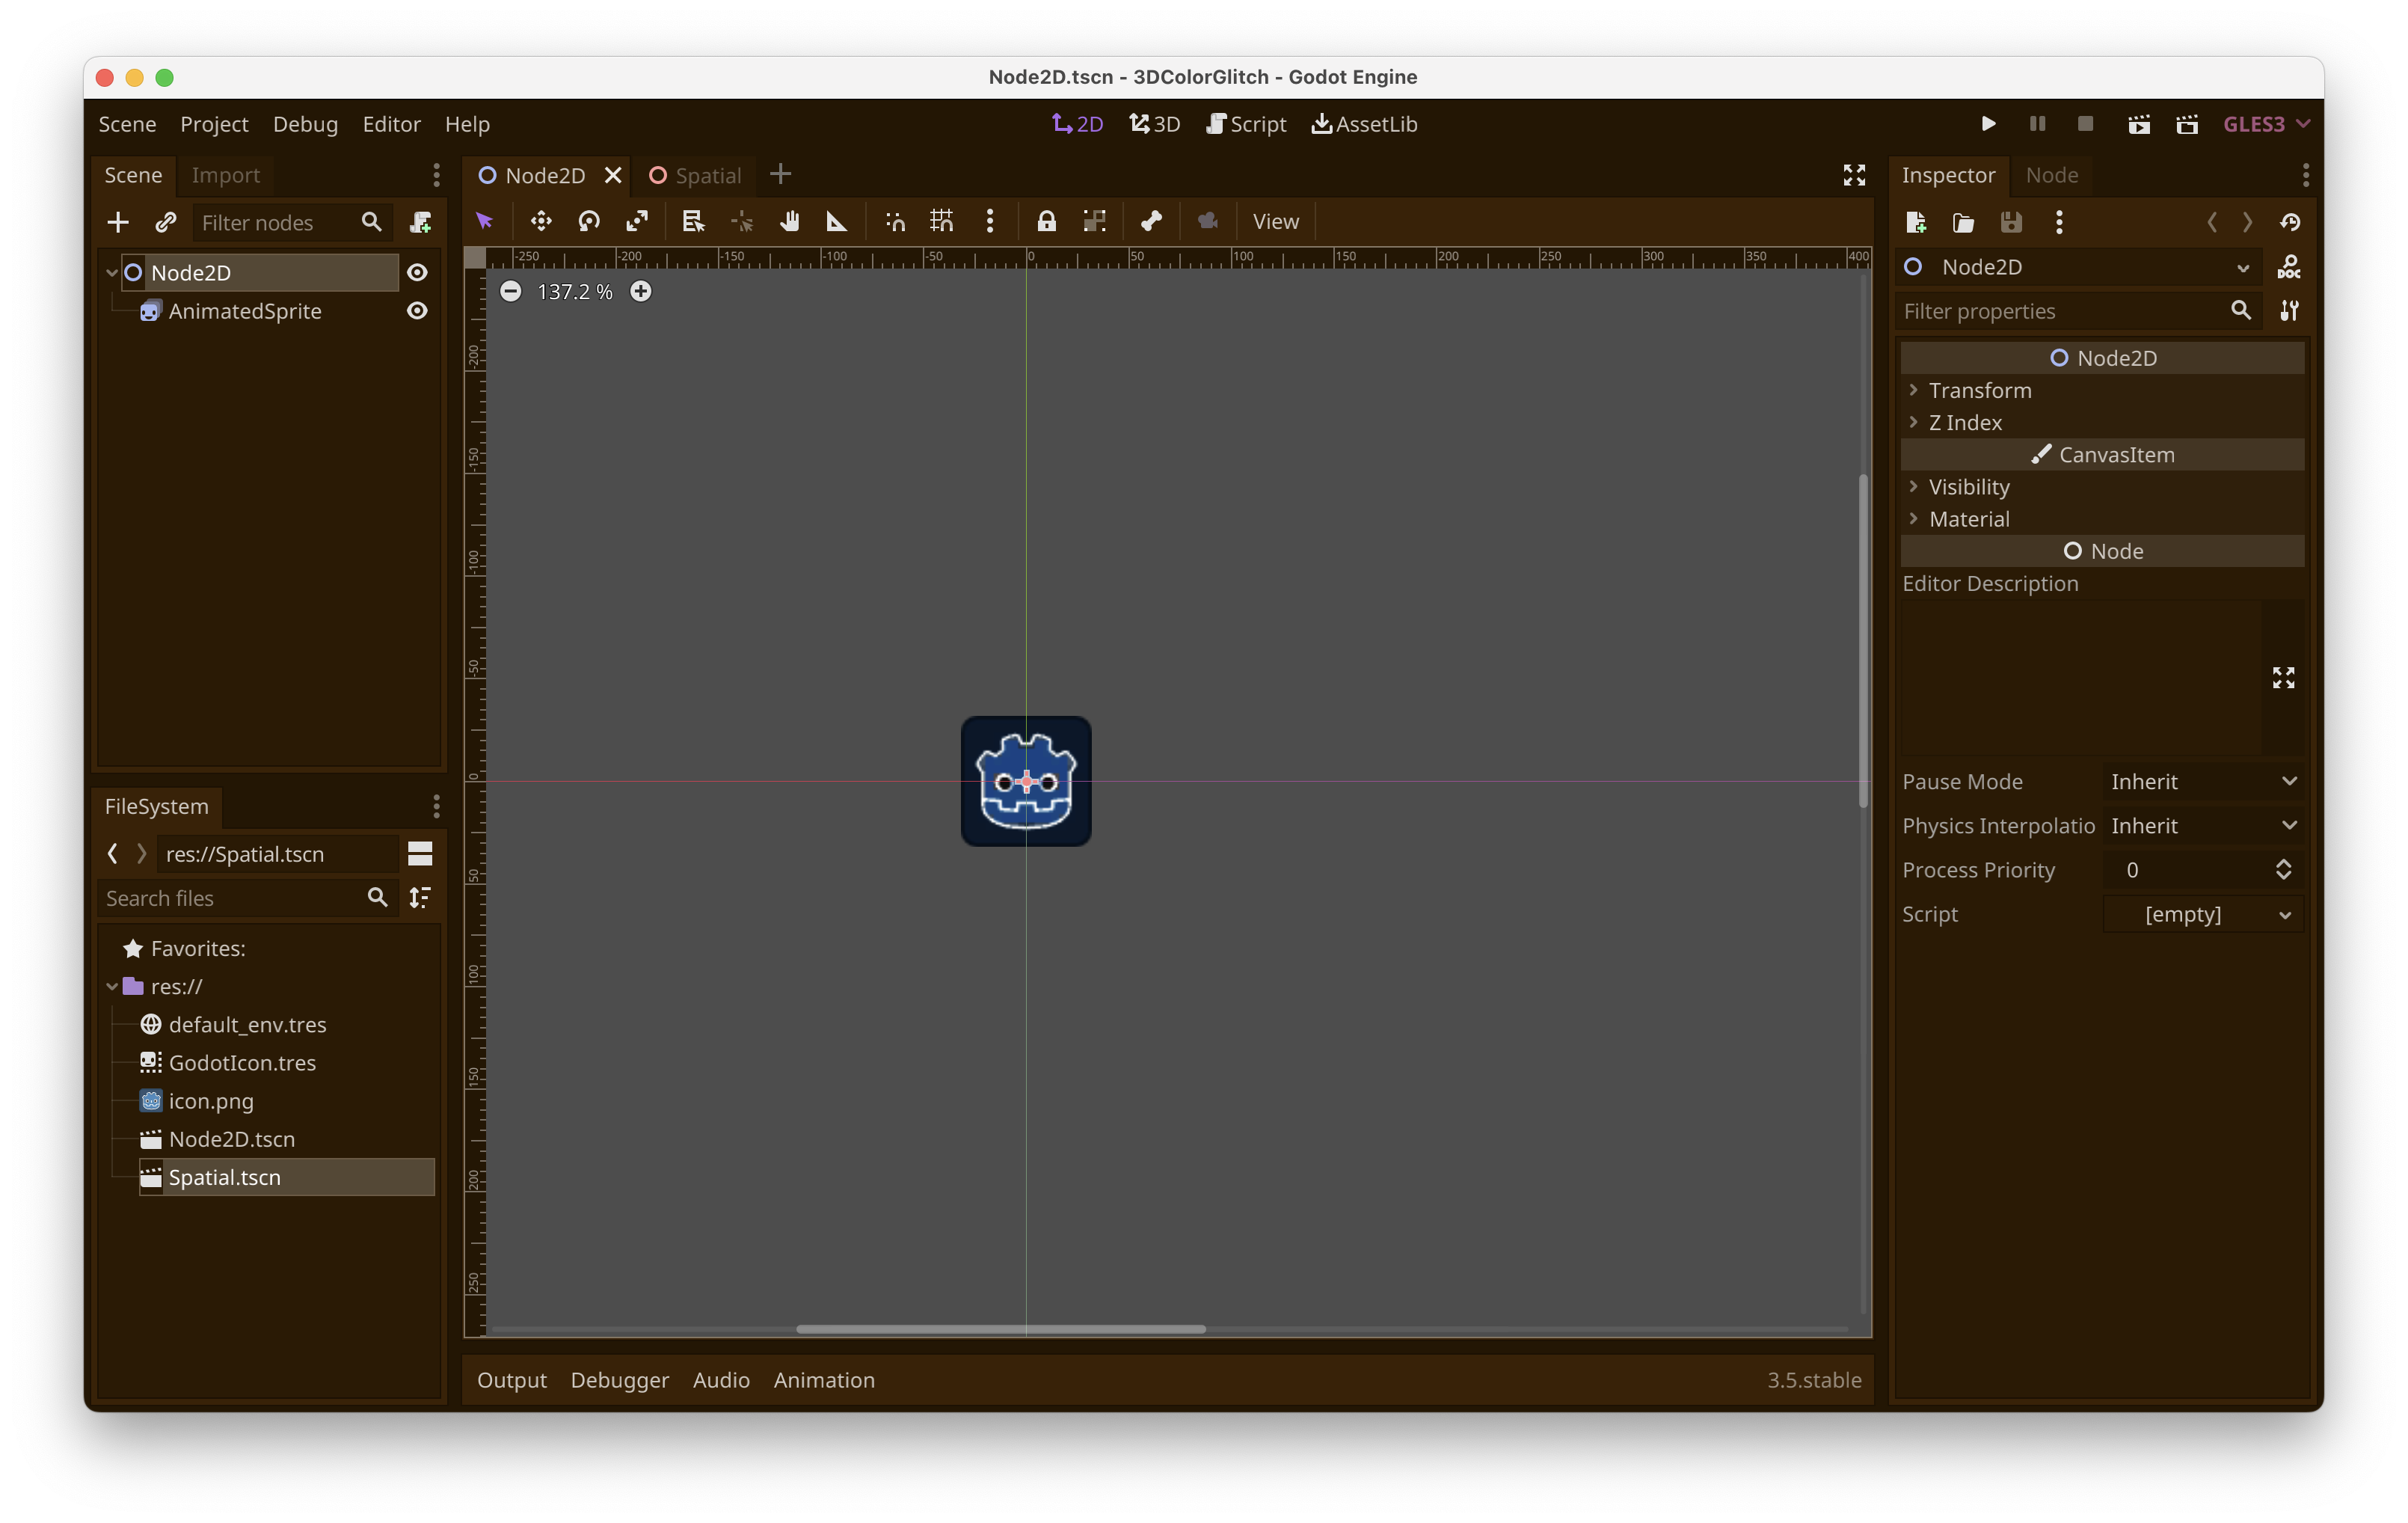Screen dimensions: 2408x1523
Task: Activate the Pan Mode tool
Action: [x=790, y=221]
